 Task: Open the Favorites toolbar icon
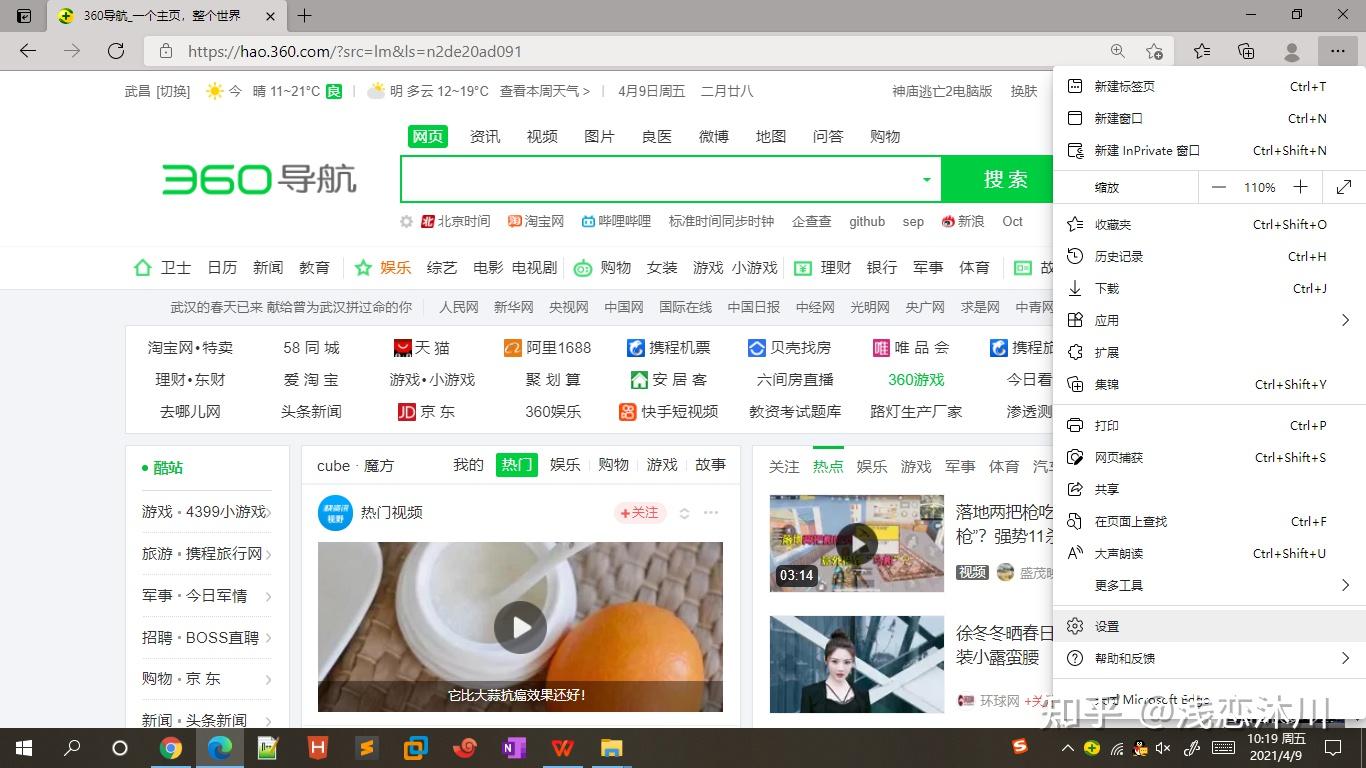coord(1202,51)
